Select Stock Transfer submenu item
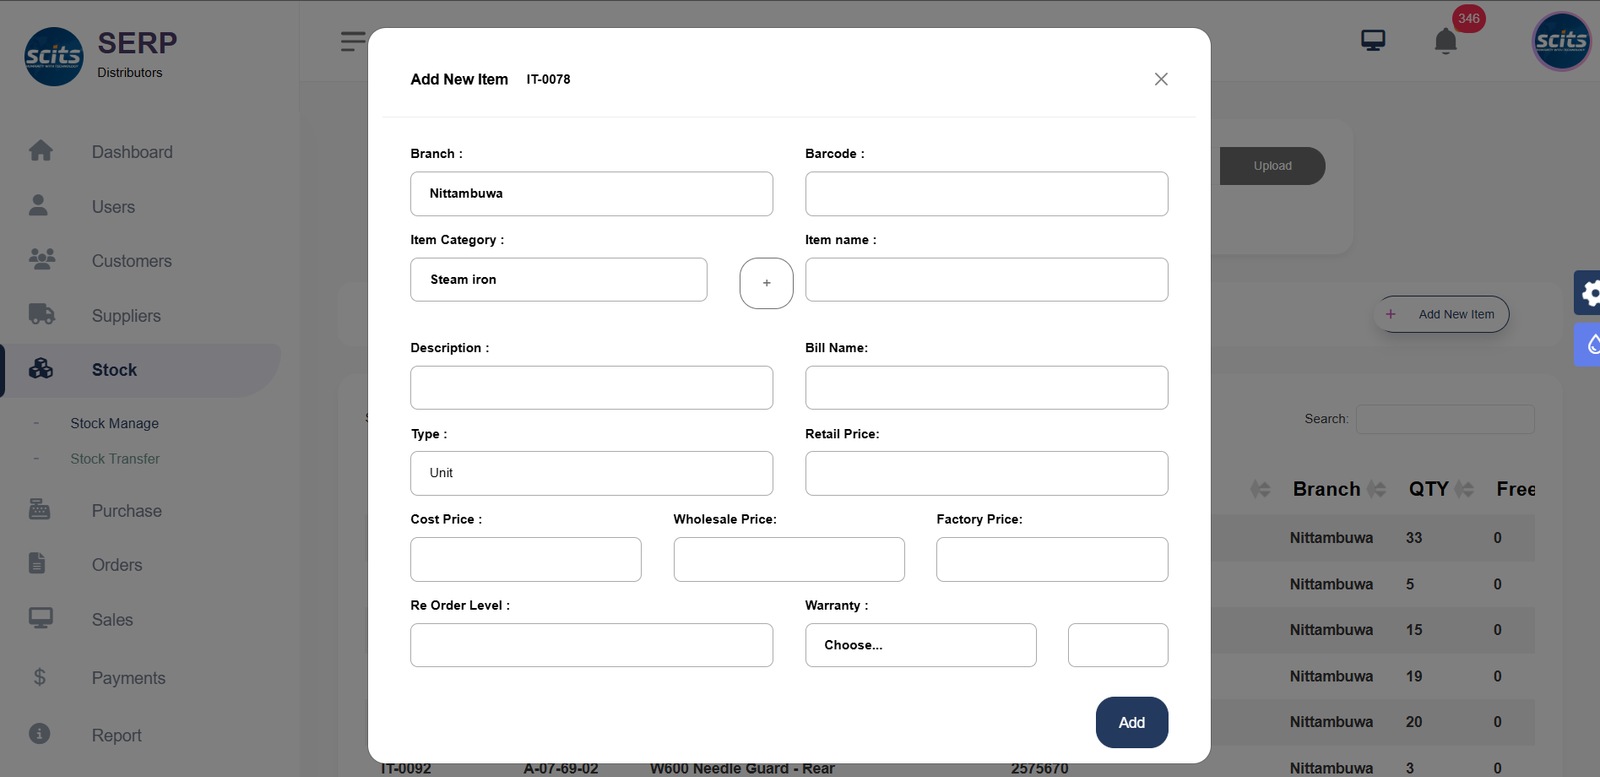This screenshot has width=1600, height=777. [x=114, y=459]
